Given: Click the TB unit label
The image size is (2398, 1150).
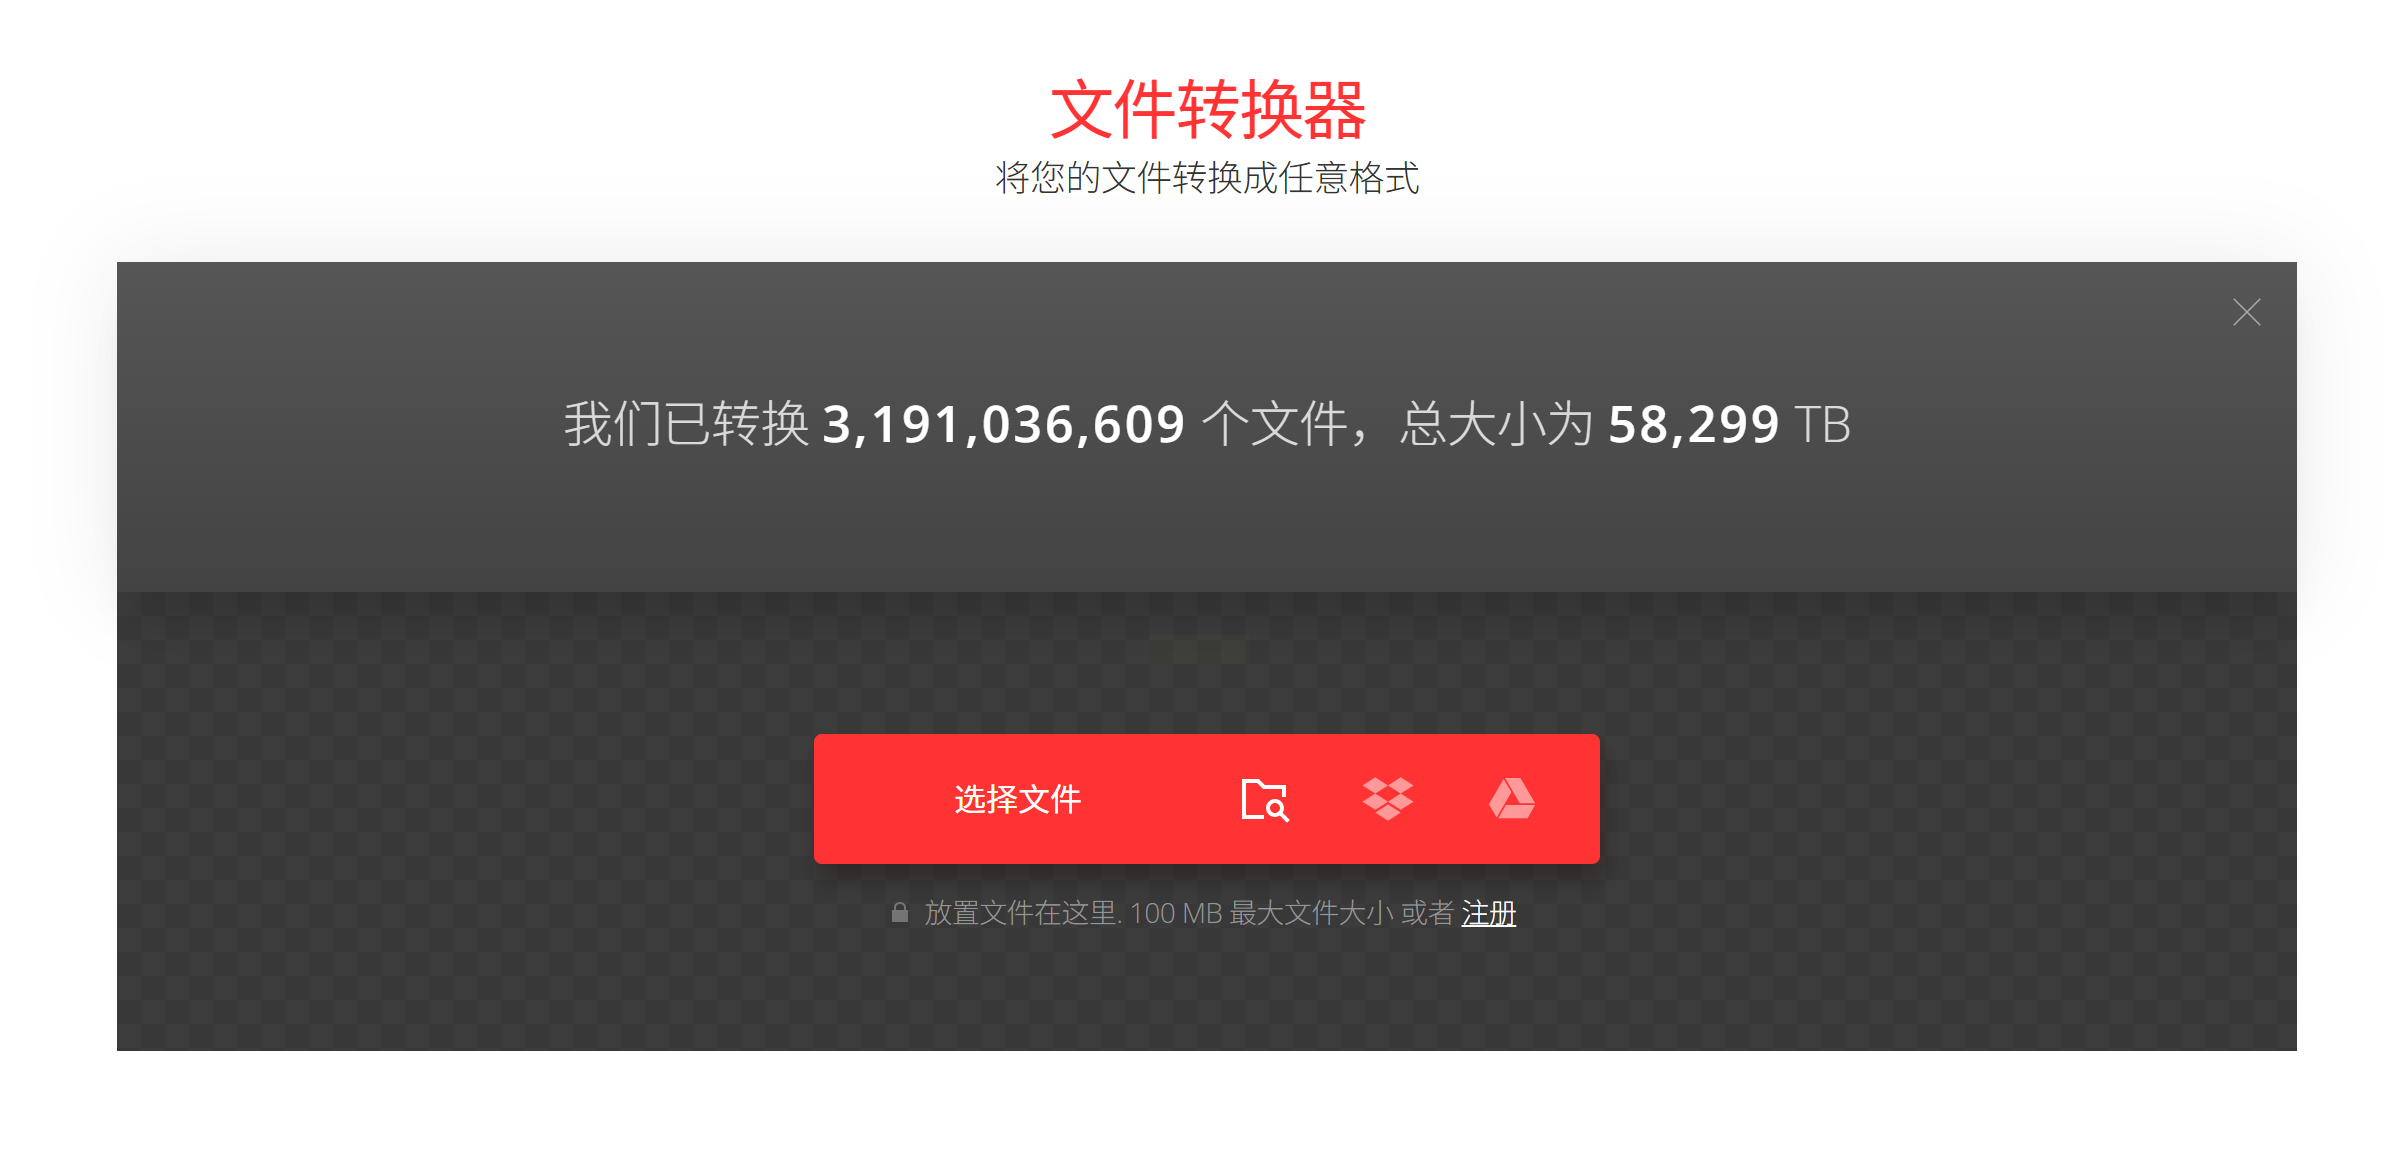Looking at the screenshot, I should (1822, 424).
